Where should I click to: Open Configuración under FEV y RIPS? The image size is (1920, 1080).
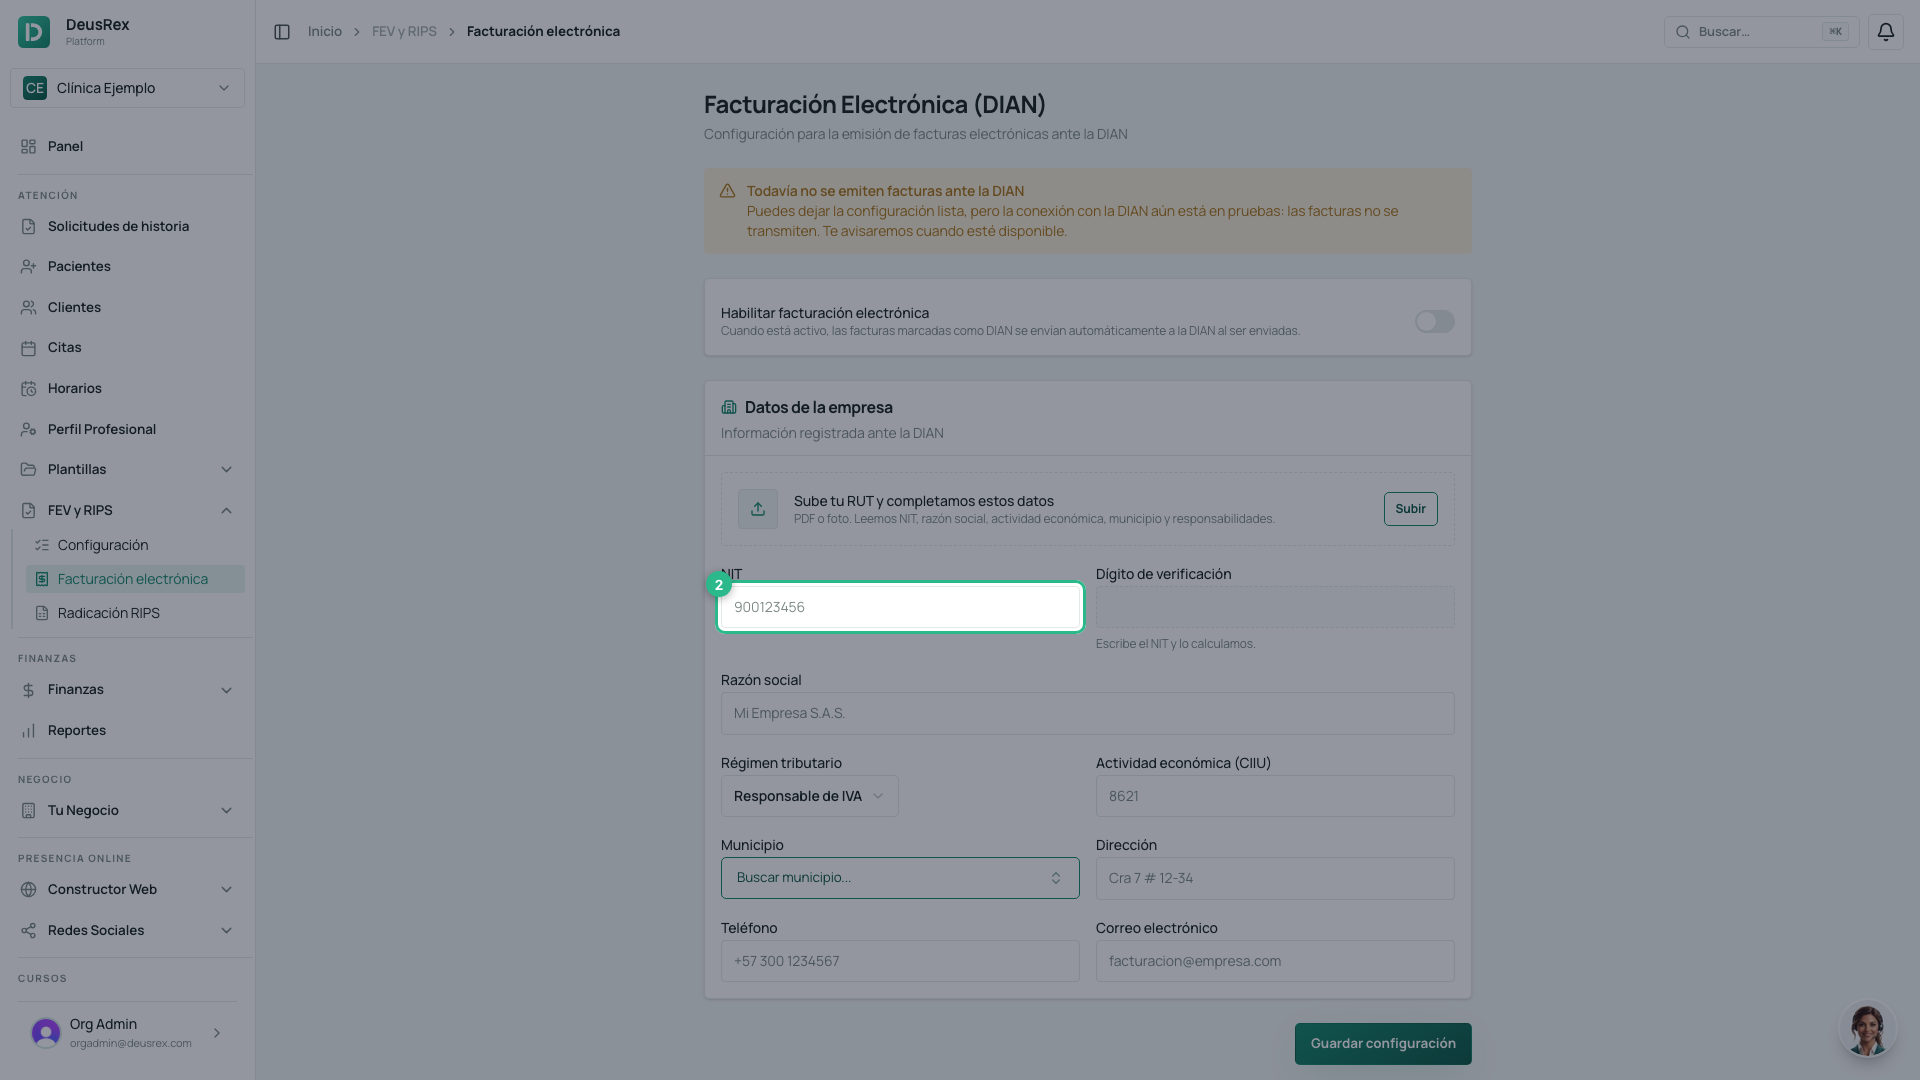[x=135, y=546]
